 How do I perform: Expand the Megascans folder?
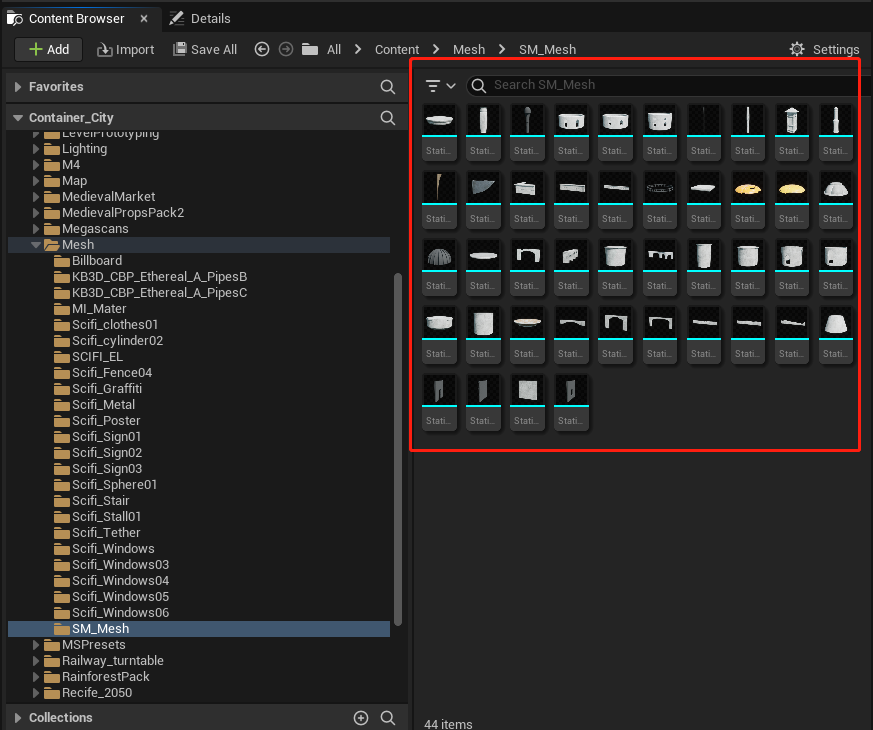(37, 229)
